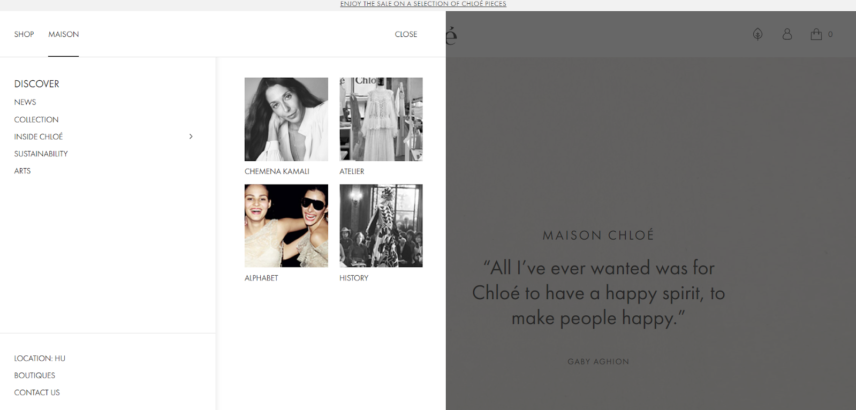Click the Discover heading
Screen dimensions: 856x410
(37, 84)
